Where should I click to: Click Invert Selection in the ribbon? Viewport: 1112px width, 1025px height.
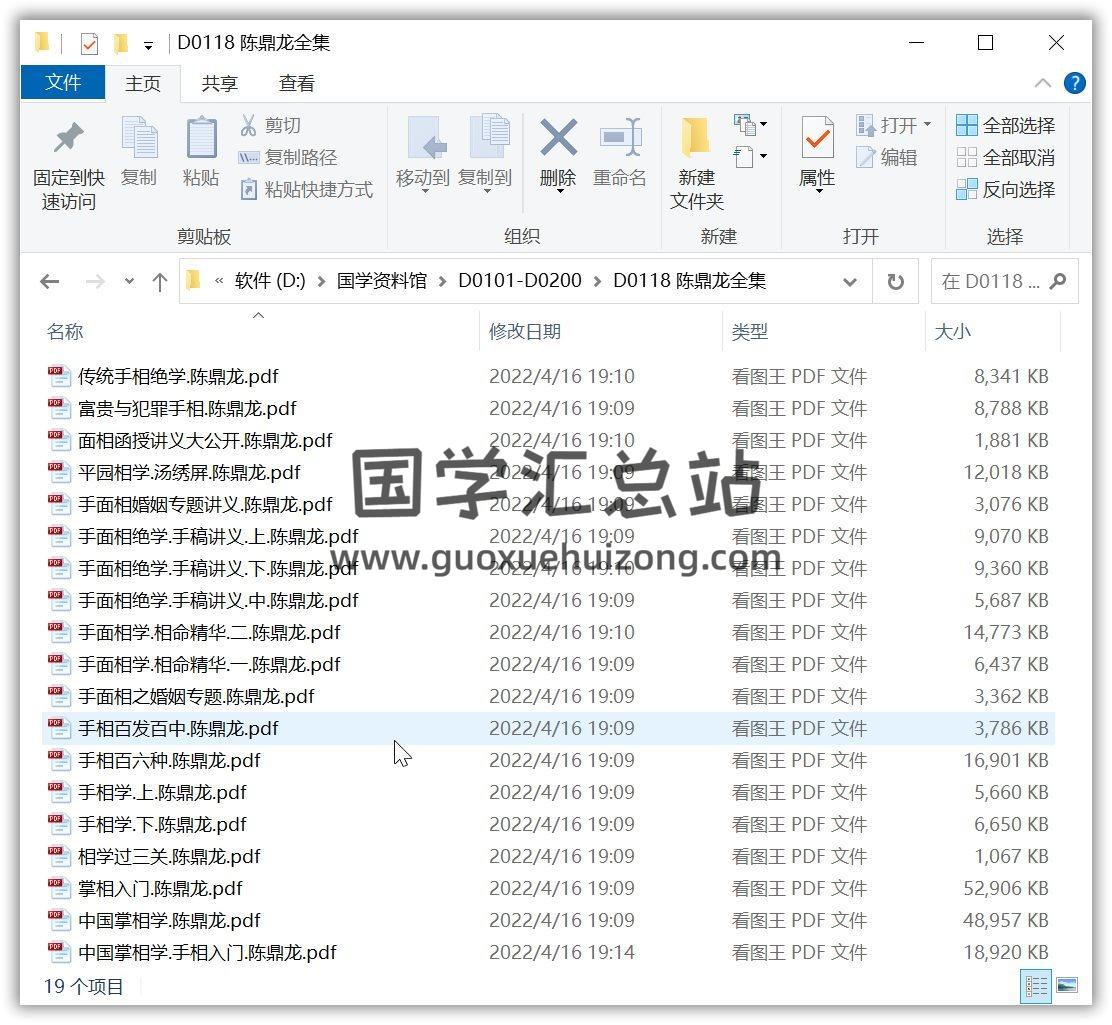pos(1006,189)
